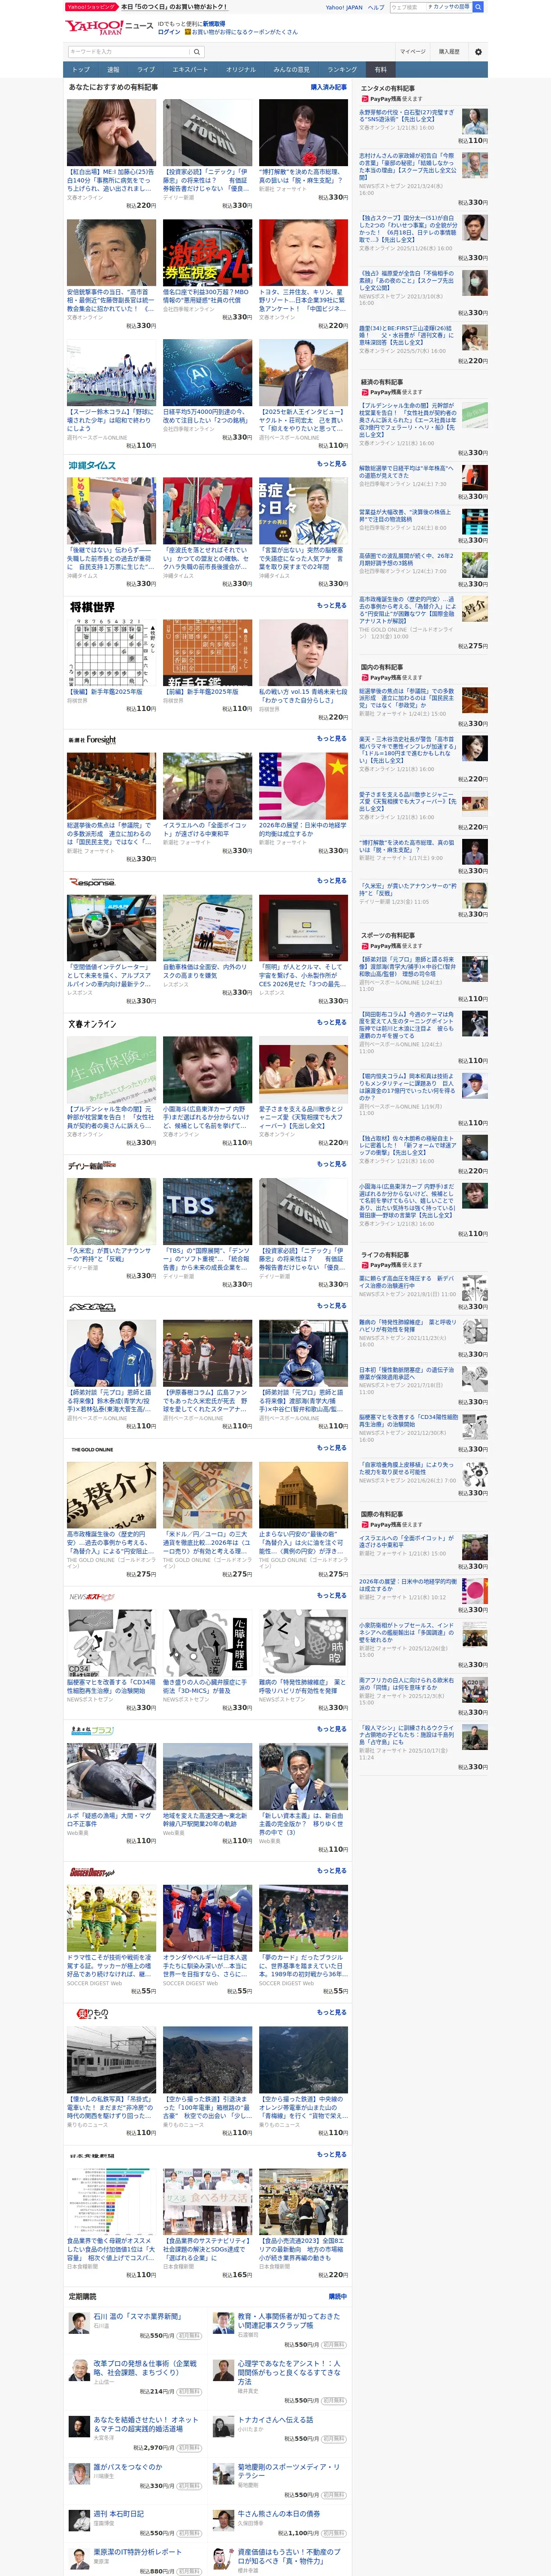The width and height of the screenshot is (551, 2576).
Task: Click the ログイン link
Action: tap(169, 32)
